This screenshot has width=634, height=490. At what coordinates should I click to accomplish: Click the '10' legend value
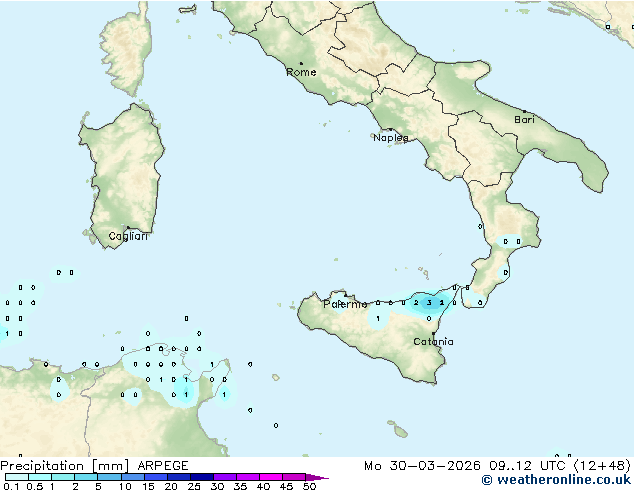click(125, 486)
